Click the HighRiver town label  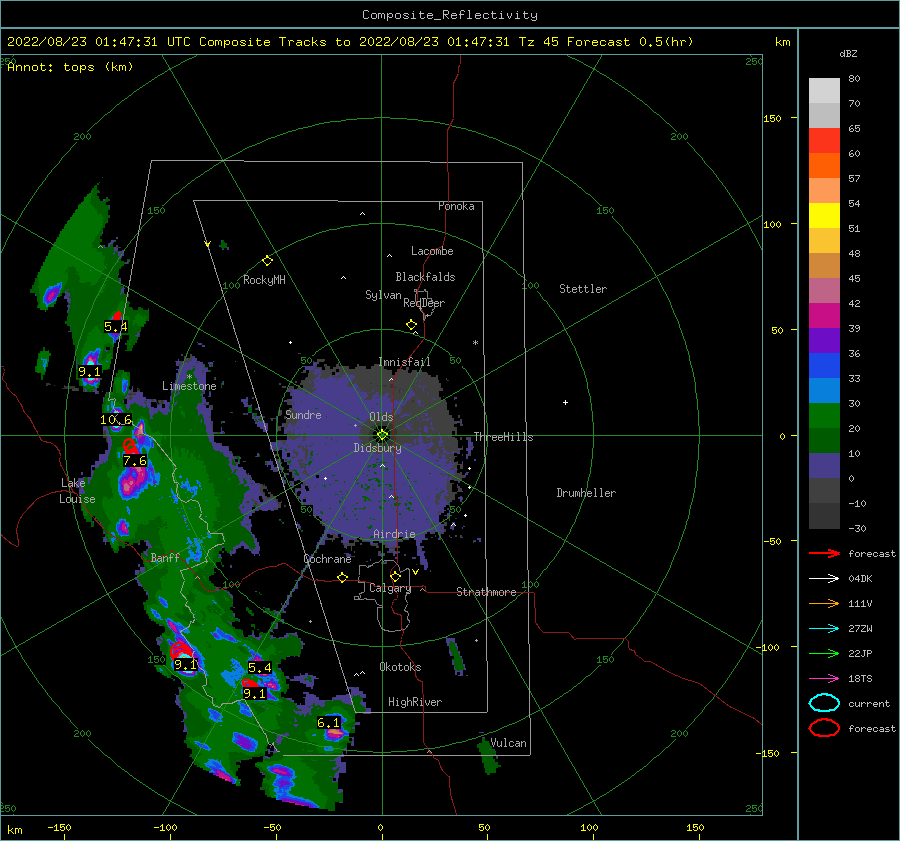[415, 702]
